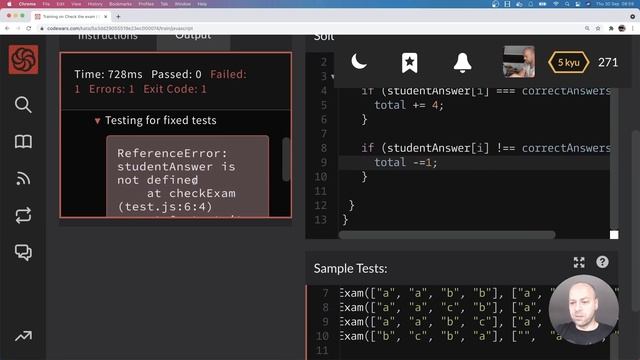640x360 pixels.
Task: Select the 'Training on Check the exam' tab
Action: pos(71,16)
